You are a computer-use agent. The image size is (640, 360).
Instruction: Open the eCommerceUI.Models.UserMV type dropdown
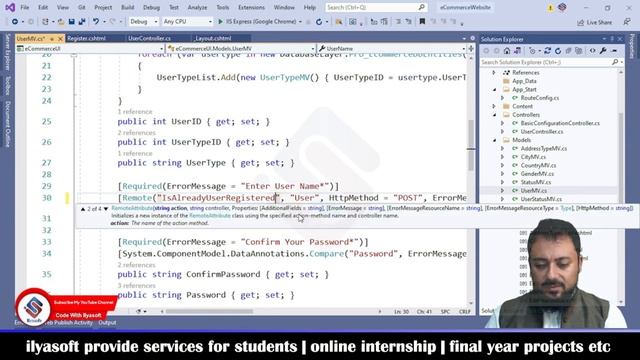click(241, 49)
